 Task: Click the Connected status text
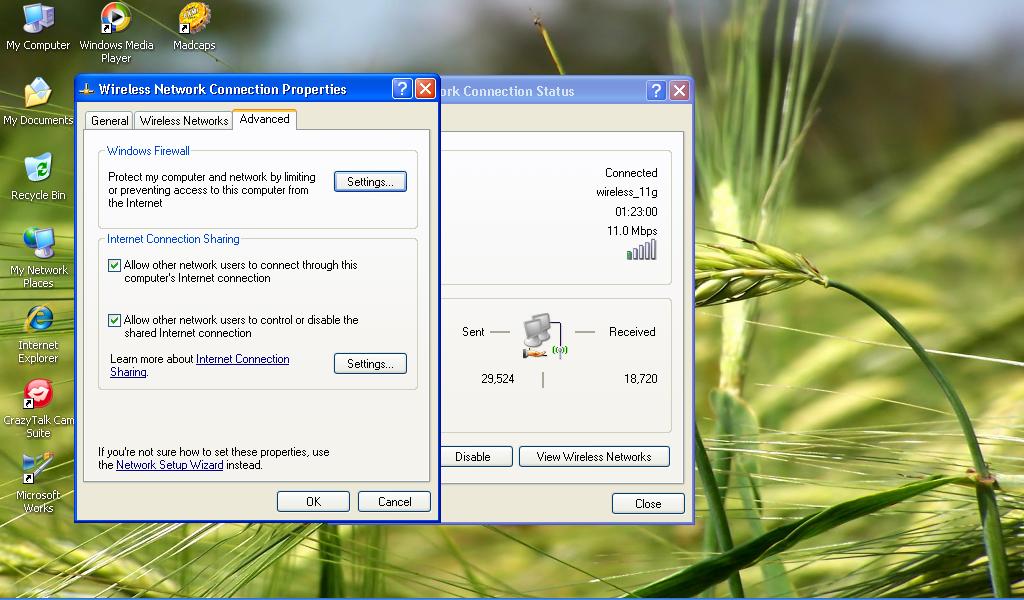pyautogui.click(x=631, y=173)
